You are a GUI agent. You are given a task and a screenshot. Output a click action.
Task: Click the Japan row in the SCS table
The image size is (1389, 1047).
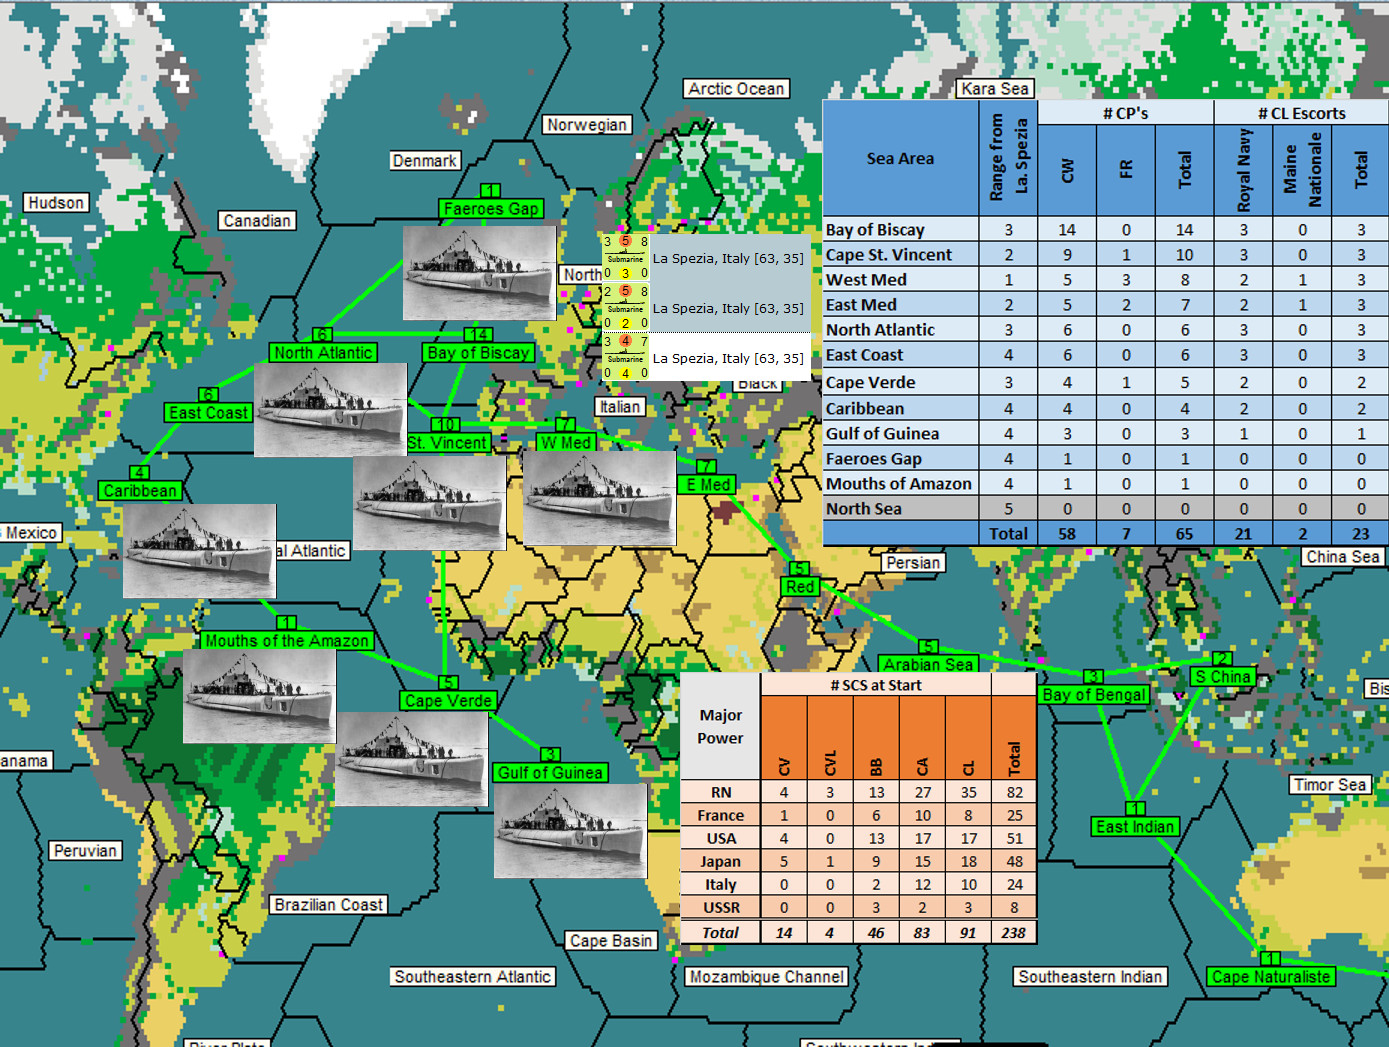click(x=858, y=862)
